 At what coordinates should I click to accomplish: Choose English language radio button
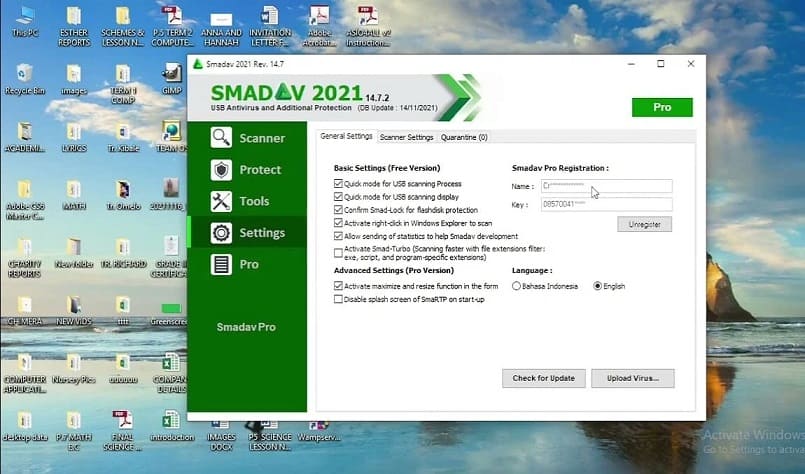point(598,286)
